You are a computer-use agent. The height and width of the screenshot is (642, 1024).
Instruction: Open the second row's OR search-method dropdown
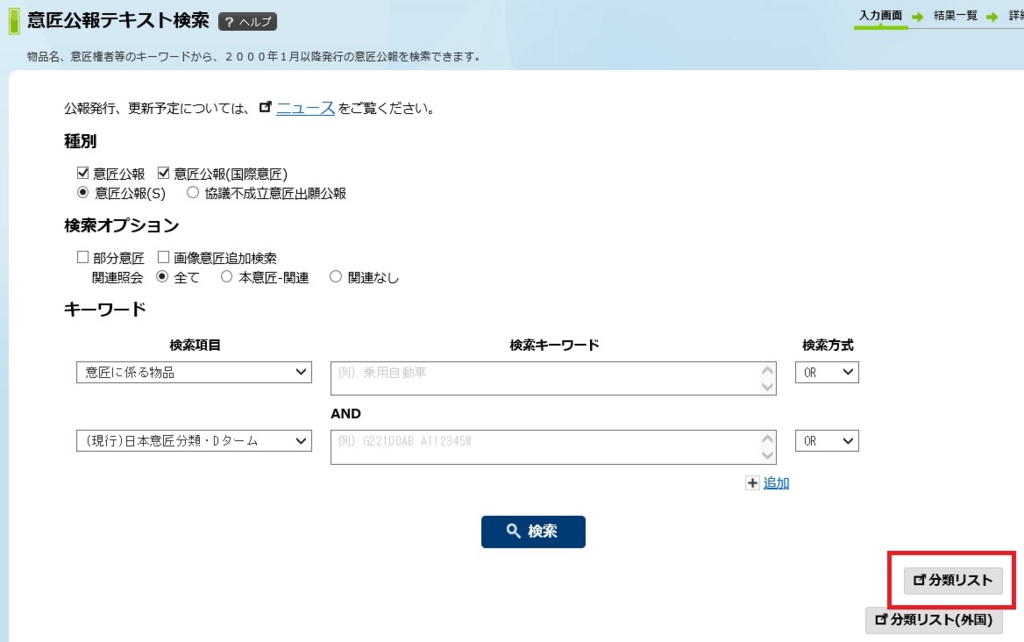coord(827,441)
